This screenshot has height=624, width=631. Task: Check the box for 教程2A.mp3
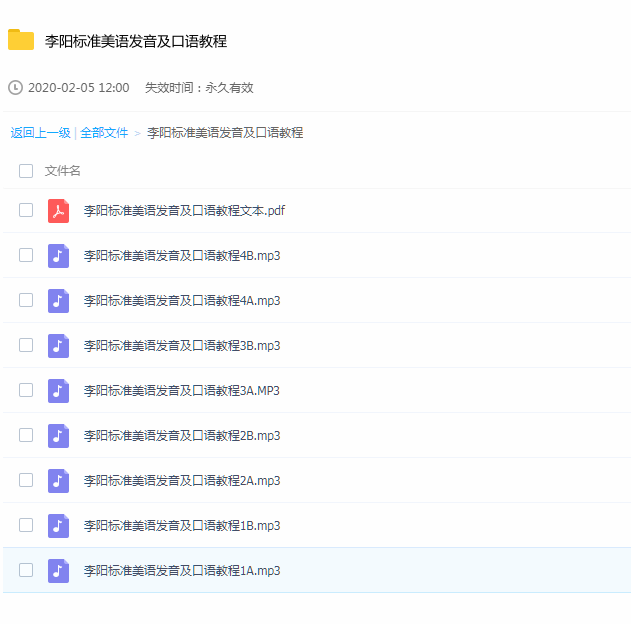tap(26, 480)
